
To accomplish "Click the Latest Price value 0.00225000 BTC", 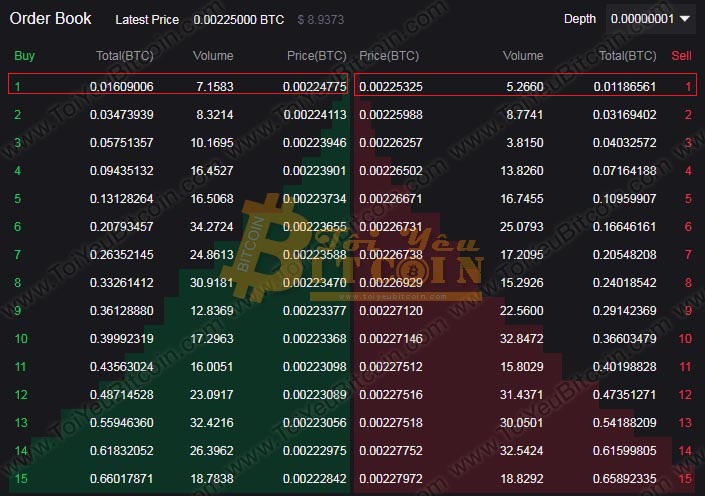I will [x=238, y=19].
